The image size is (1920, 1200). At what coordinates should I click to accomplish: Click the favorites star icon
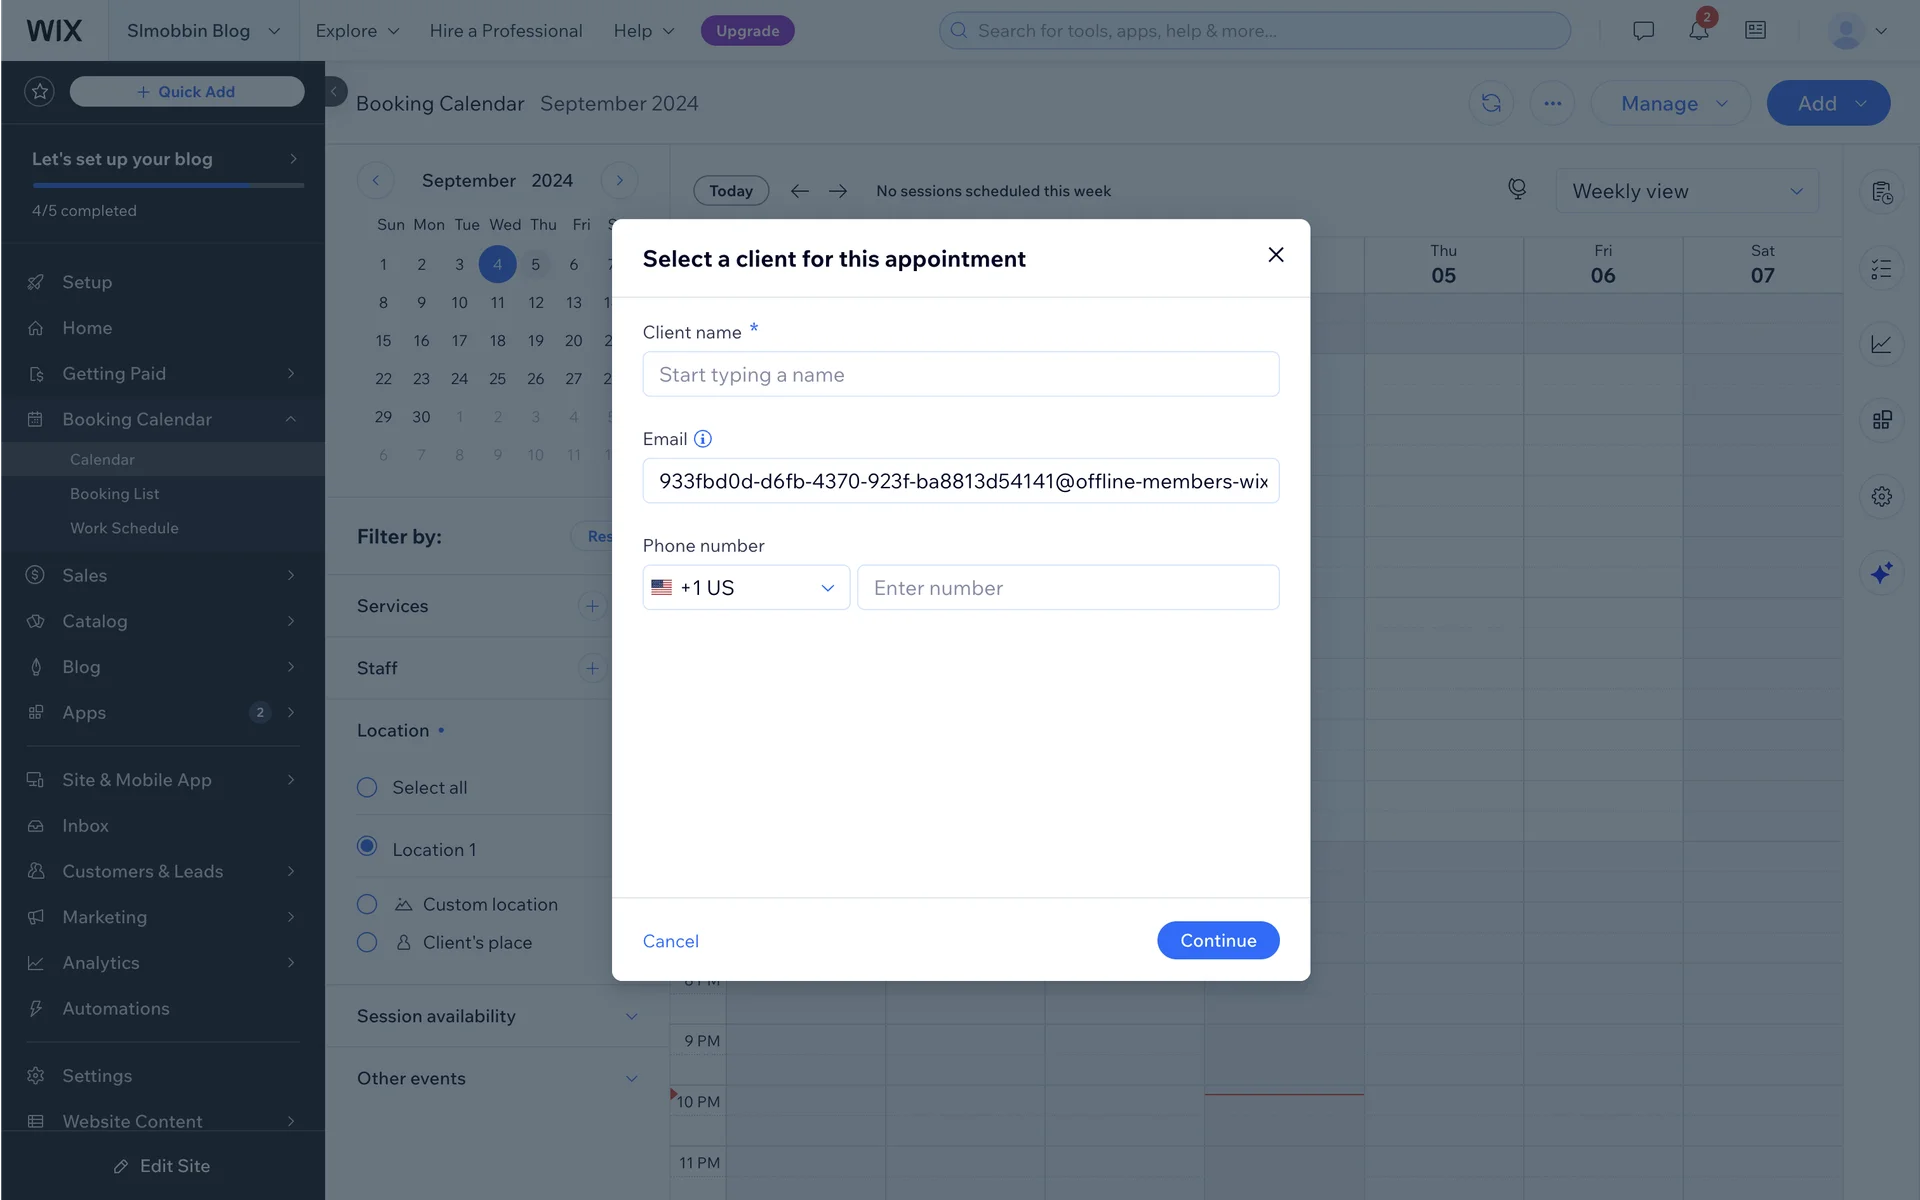40,92
